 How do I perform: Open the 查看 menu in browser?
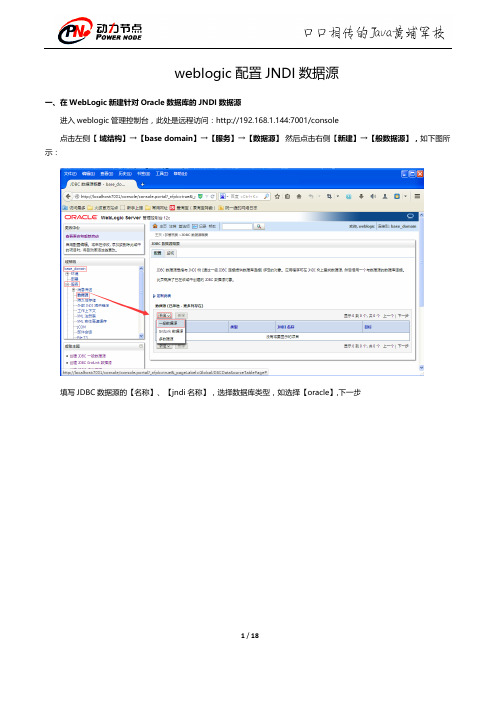click(x=107, y=173)
